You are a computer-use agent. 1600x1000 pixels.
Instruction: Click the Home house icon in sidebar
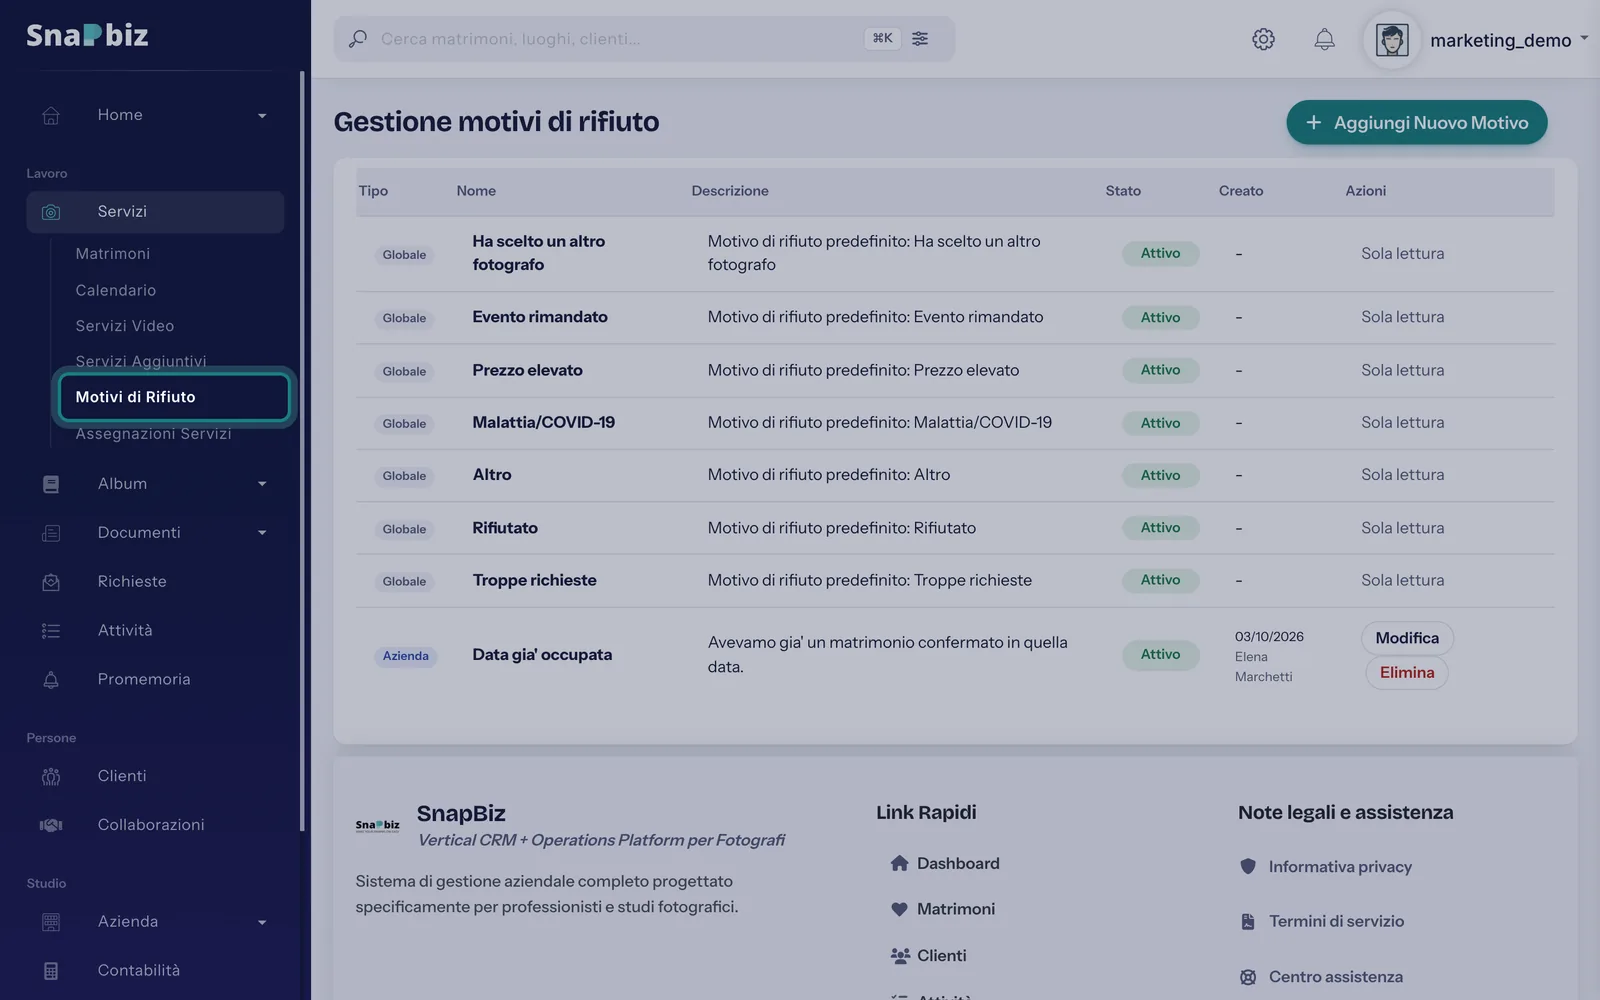(51, 115)
